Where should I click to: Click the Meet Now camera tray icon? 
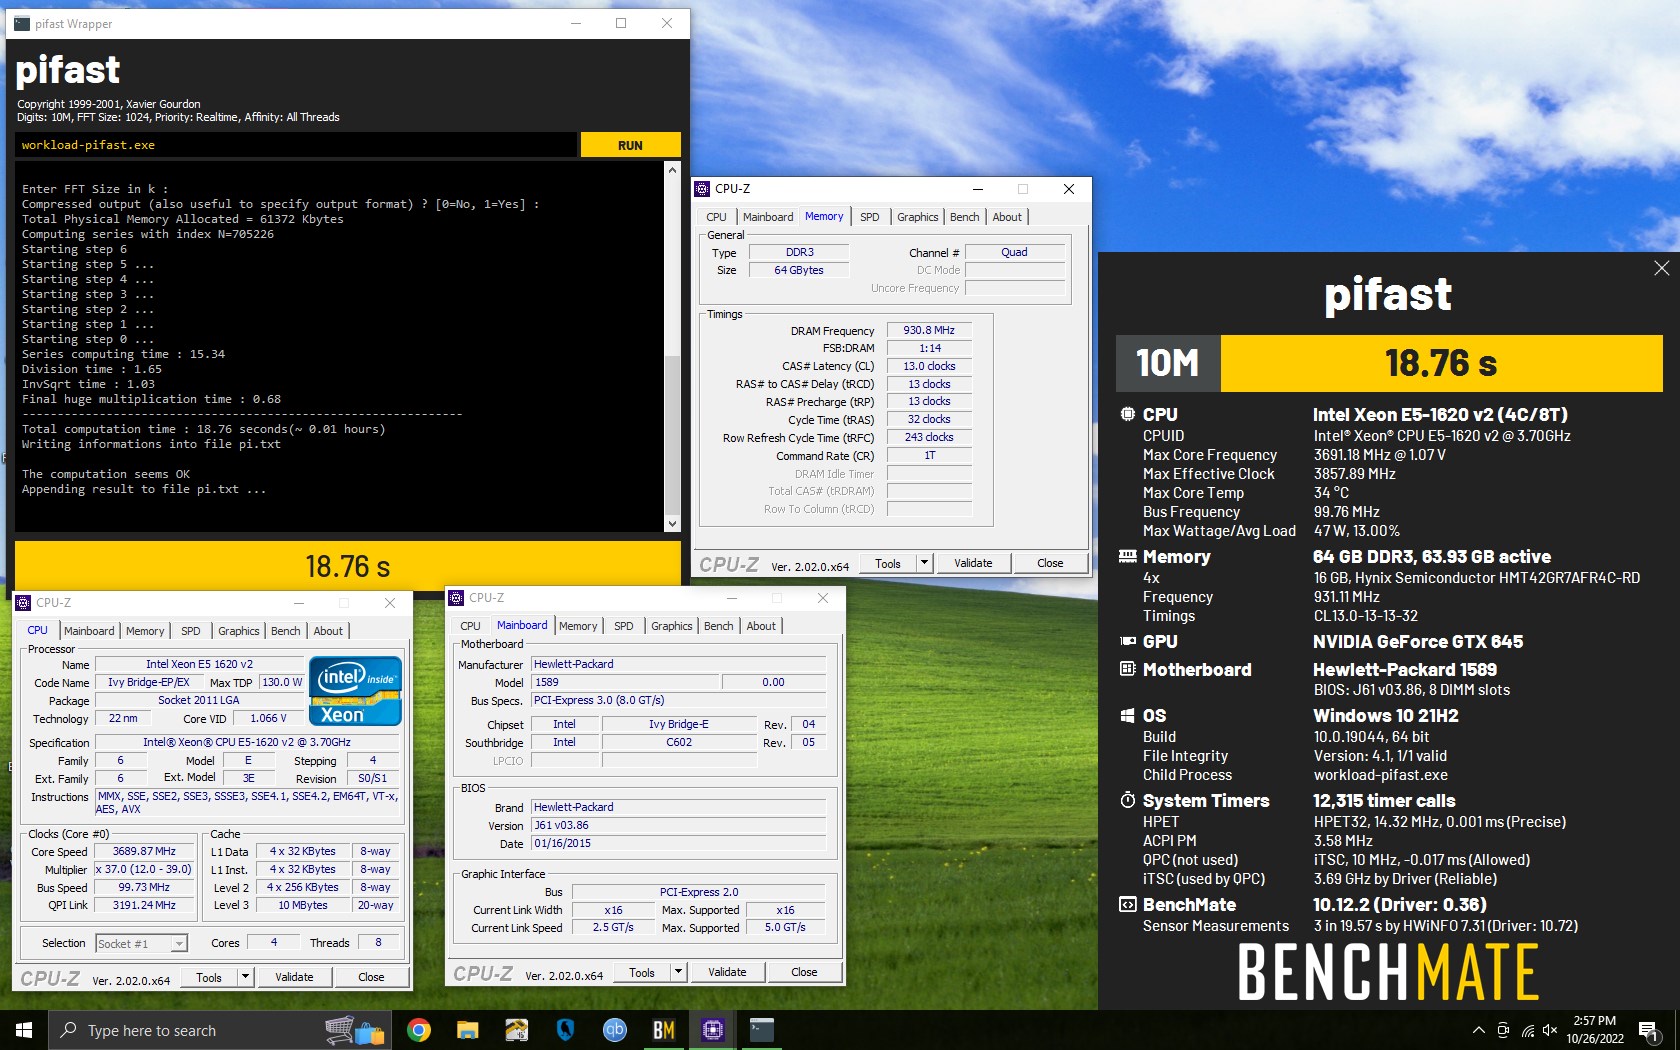click(1503, 1030)
